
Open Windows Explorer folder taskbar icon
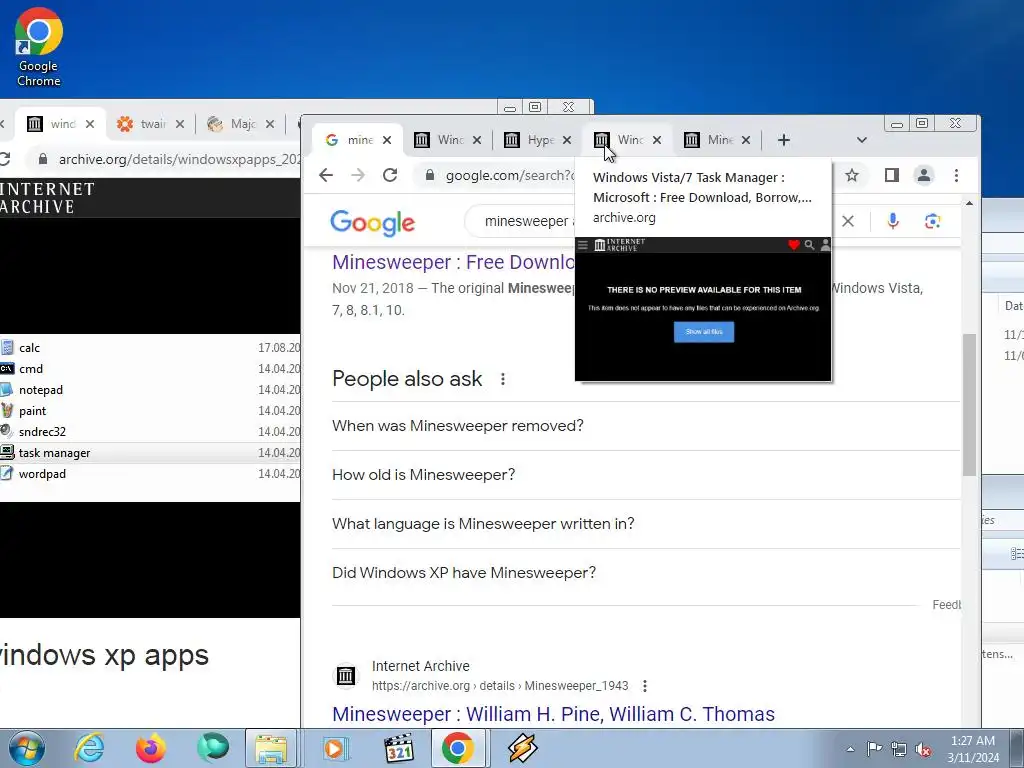(x=271, y=748)
